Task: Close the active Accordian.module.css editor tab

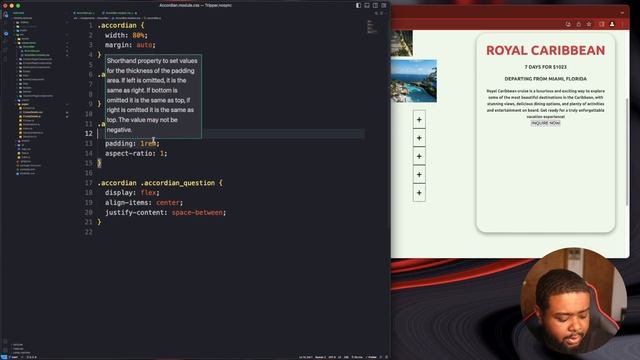Action: click(x=136, y=13)
